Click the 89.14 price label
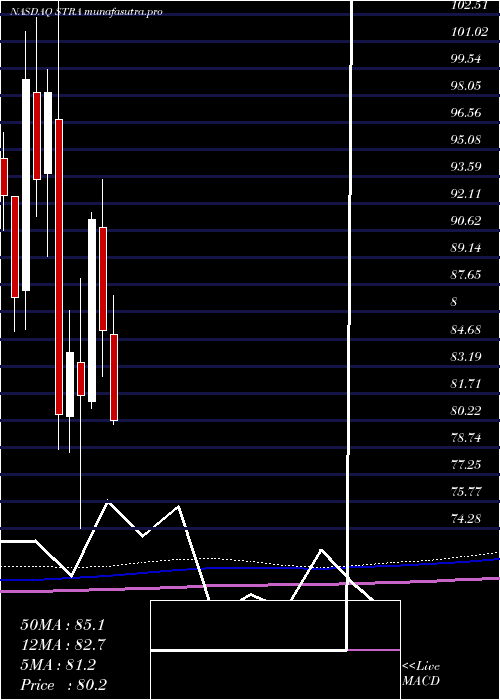Screen dimensions: 500x700 pyautogui.click(x=467, y=248)
